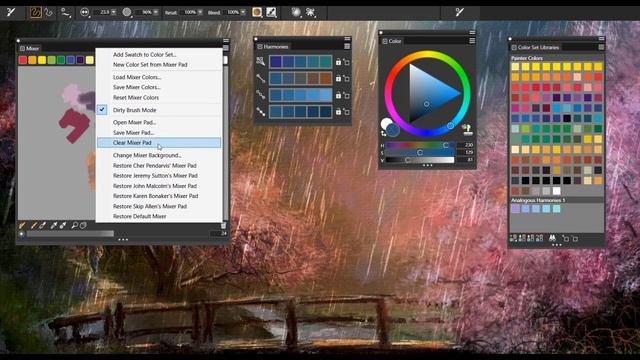
Task: Click the brush size preview icon
Action: pyautogui.click(x=84, y=12)
